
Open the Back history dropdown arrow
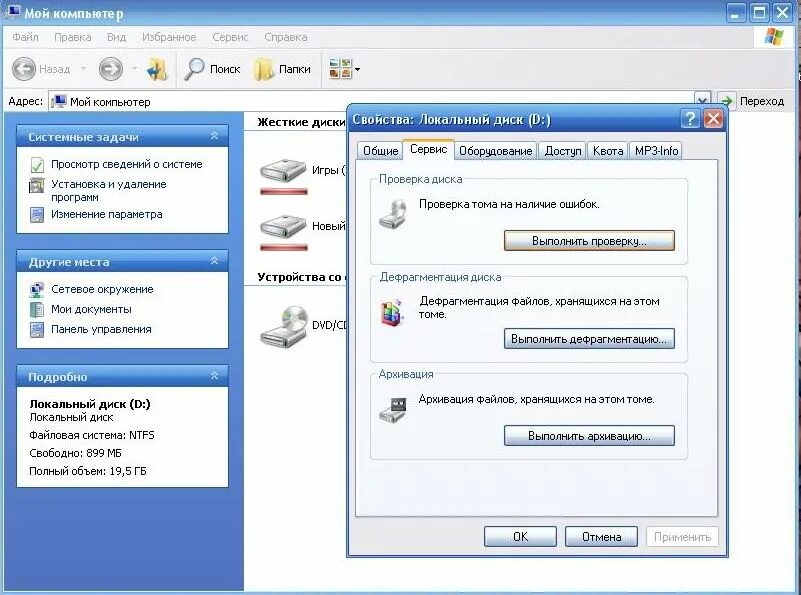coord(83,68)
